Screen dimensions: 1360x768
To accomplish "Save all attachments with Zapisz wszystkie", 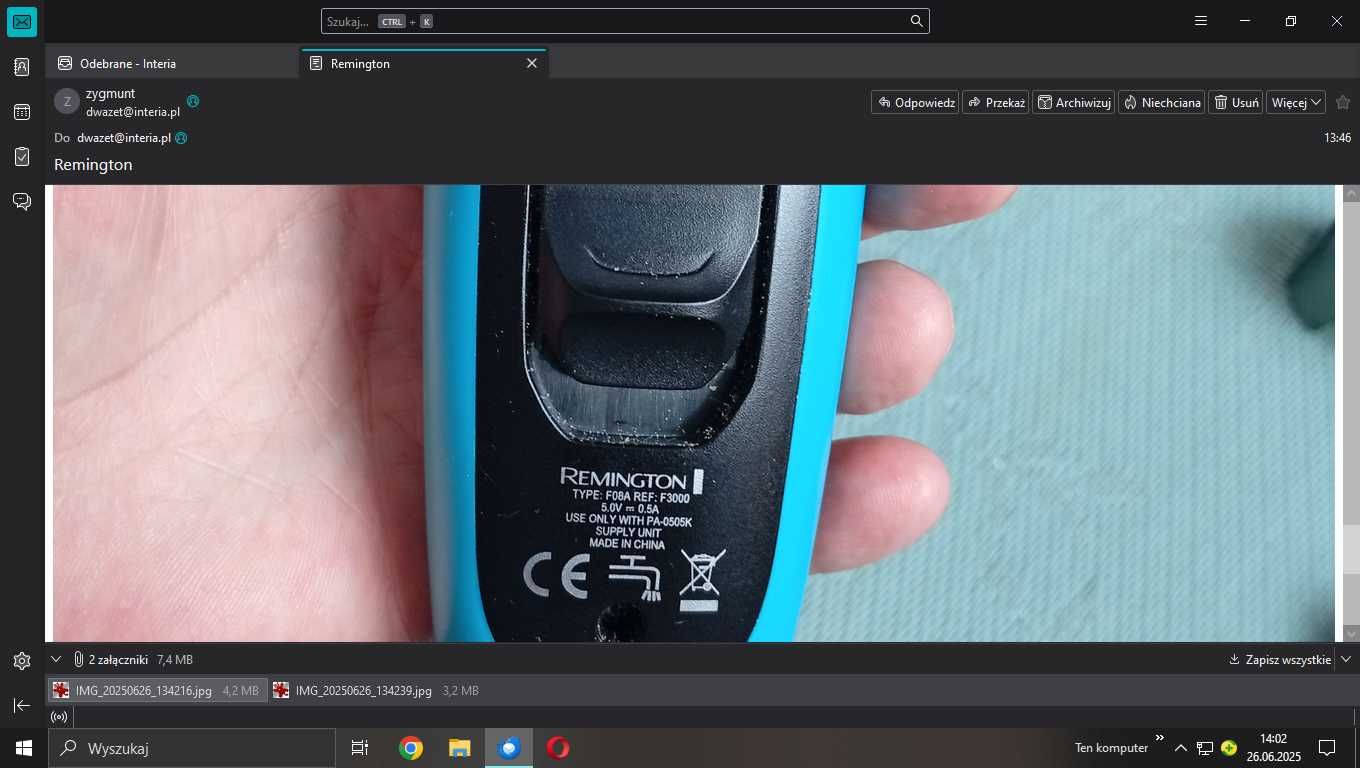I will pyautogui.click(x=1280, y=660).
